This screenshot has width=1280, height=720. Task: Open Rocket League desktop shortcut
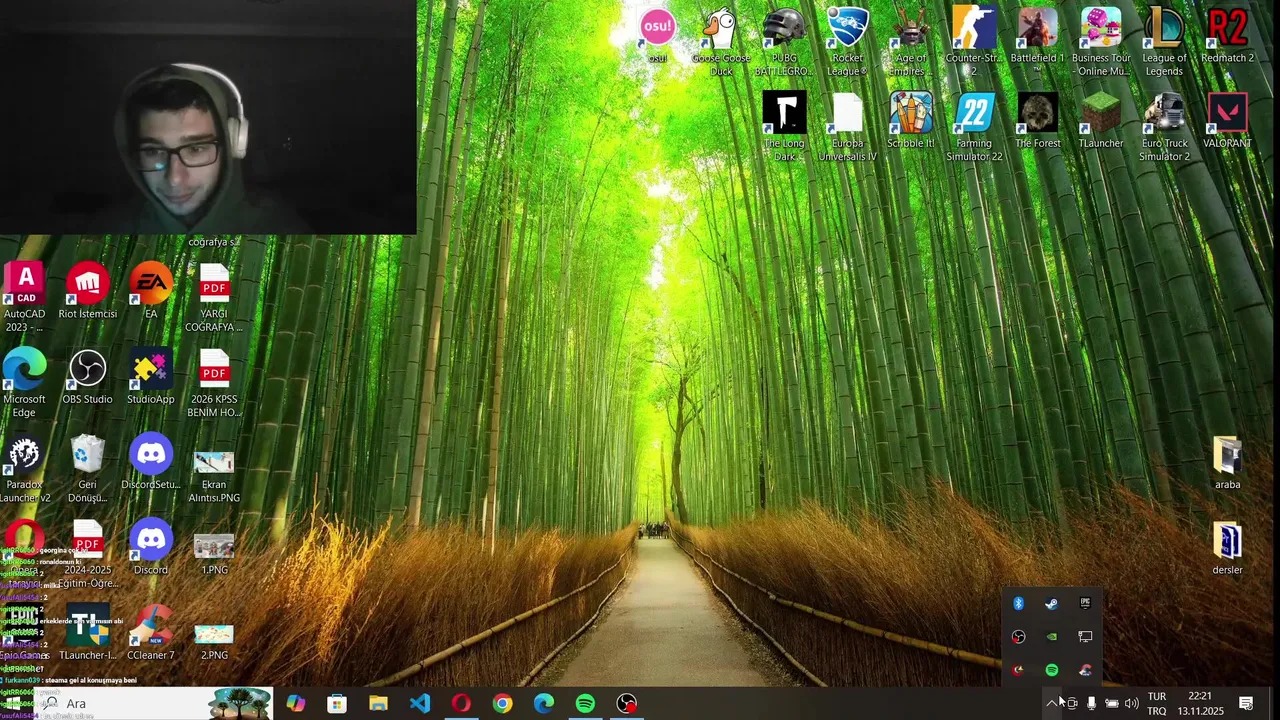[847, 43]
